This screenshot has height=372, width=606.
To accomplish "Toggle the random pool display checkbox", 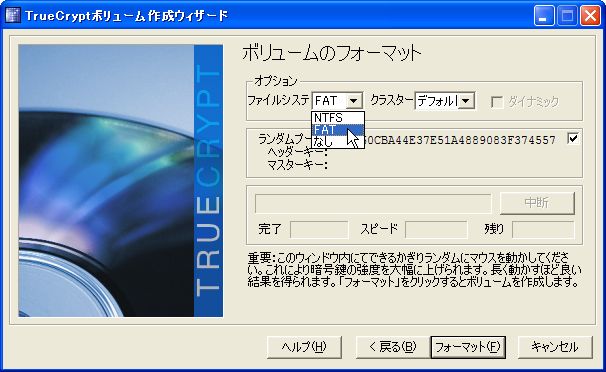I will click(573, 138).
